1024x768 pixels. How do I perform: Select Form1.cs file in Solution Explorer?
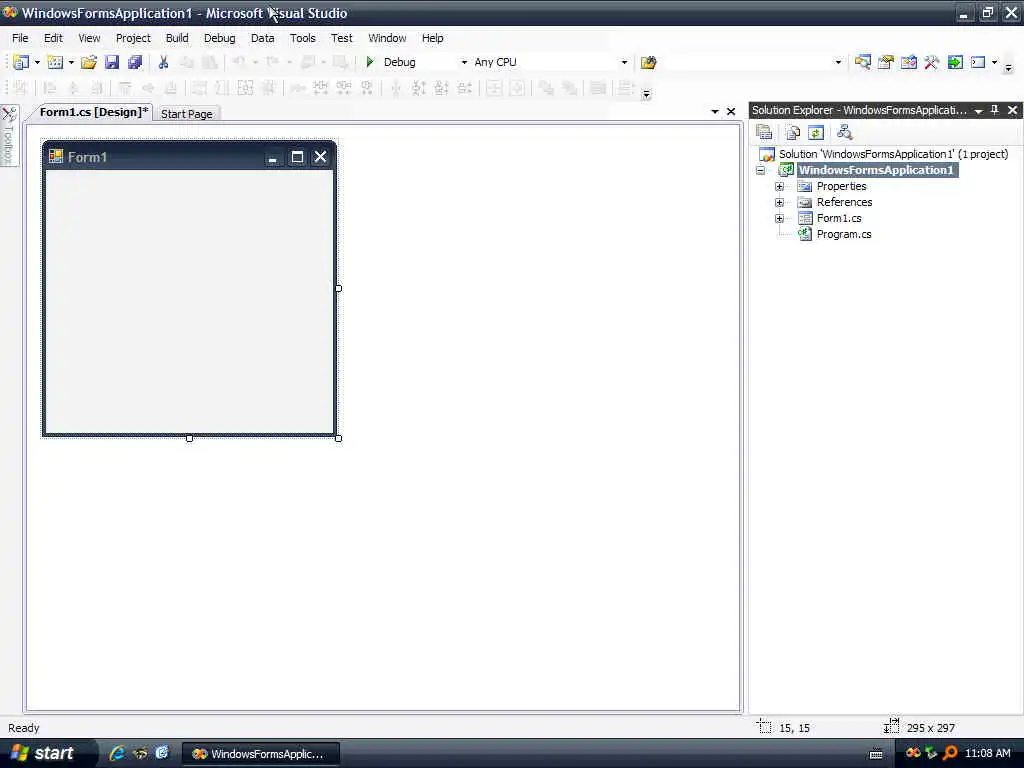tap(839, 218)
